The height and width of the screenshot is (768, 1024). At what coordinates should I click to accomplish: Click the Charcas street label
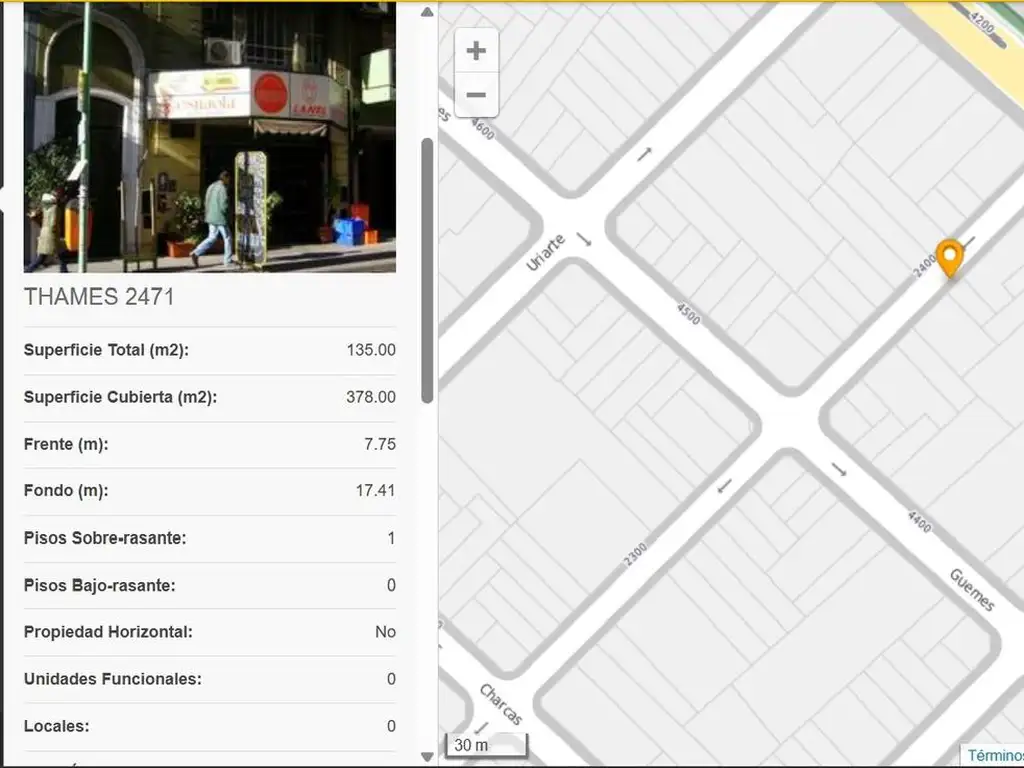[500, 705]
